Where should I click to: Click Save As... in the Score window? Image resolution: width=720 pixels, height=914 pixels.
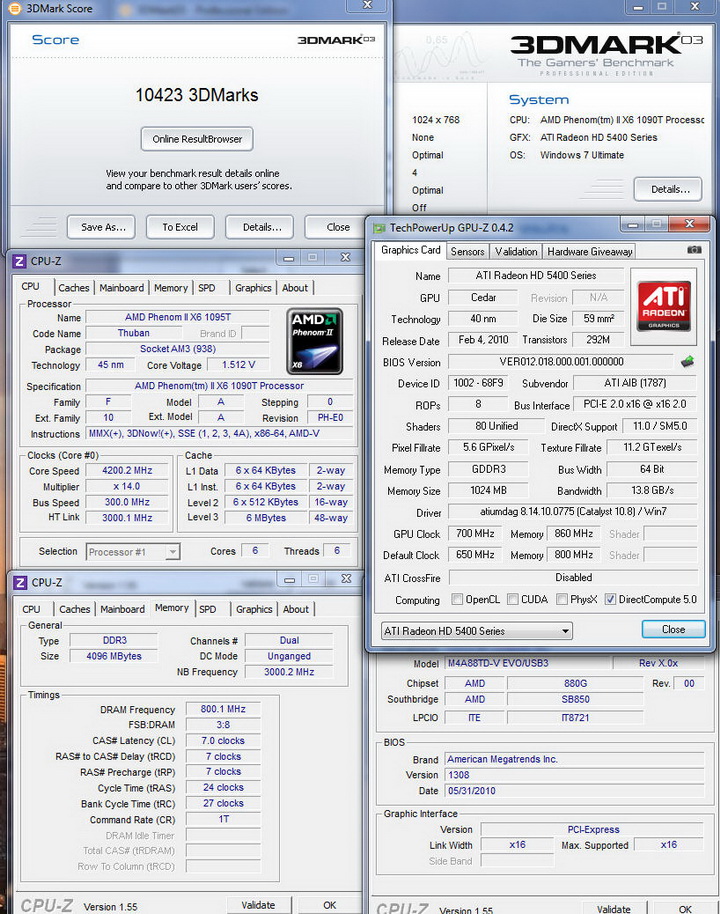pos(101,227)
